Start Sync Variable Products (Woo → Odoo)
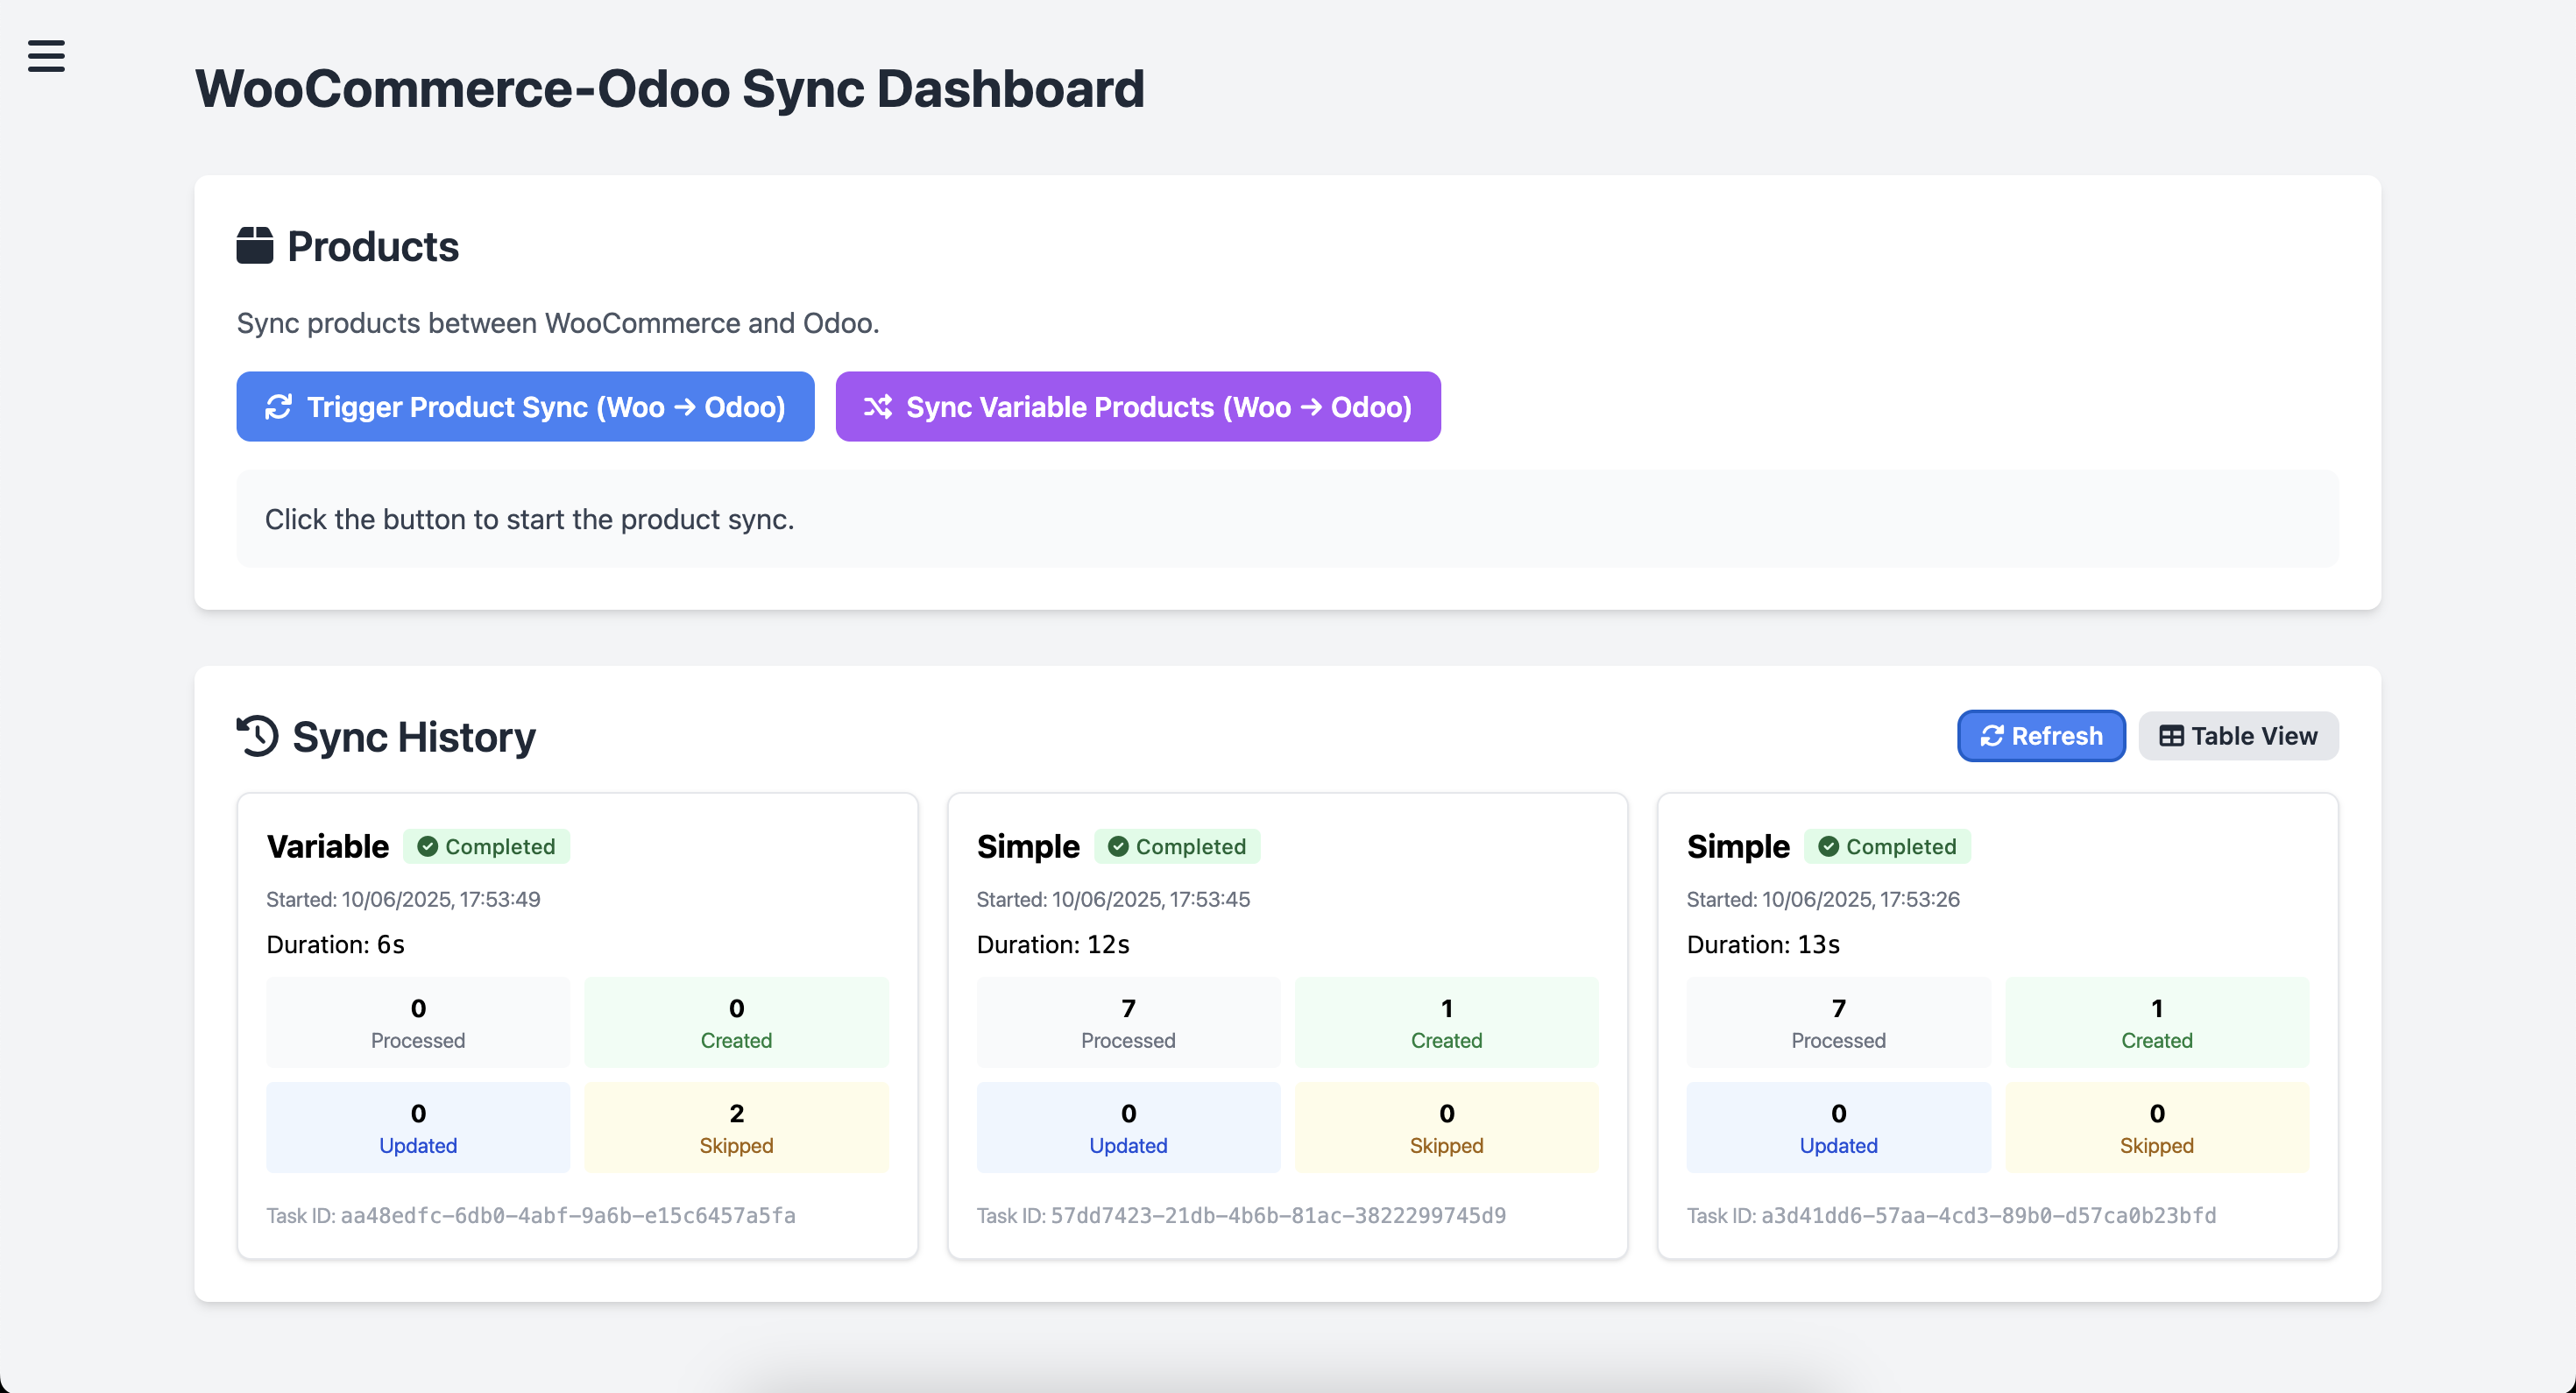 (1138, 406)
